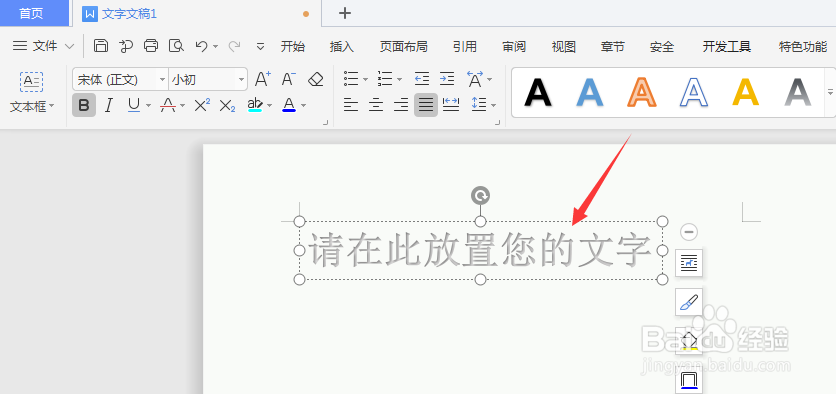Click the Redo arrow icon
Screen dimensions: 836x394
[x=234, y=46]
